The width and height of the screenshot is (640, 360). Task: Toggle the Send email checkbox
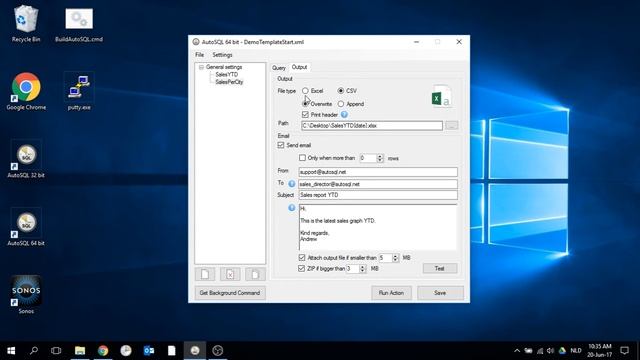point(281,145)
